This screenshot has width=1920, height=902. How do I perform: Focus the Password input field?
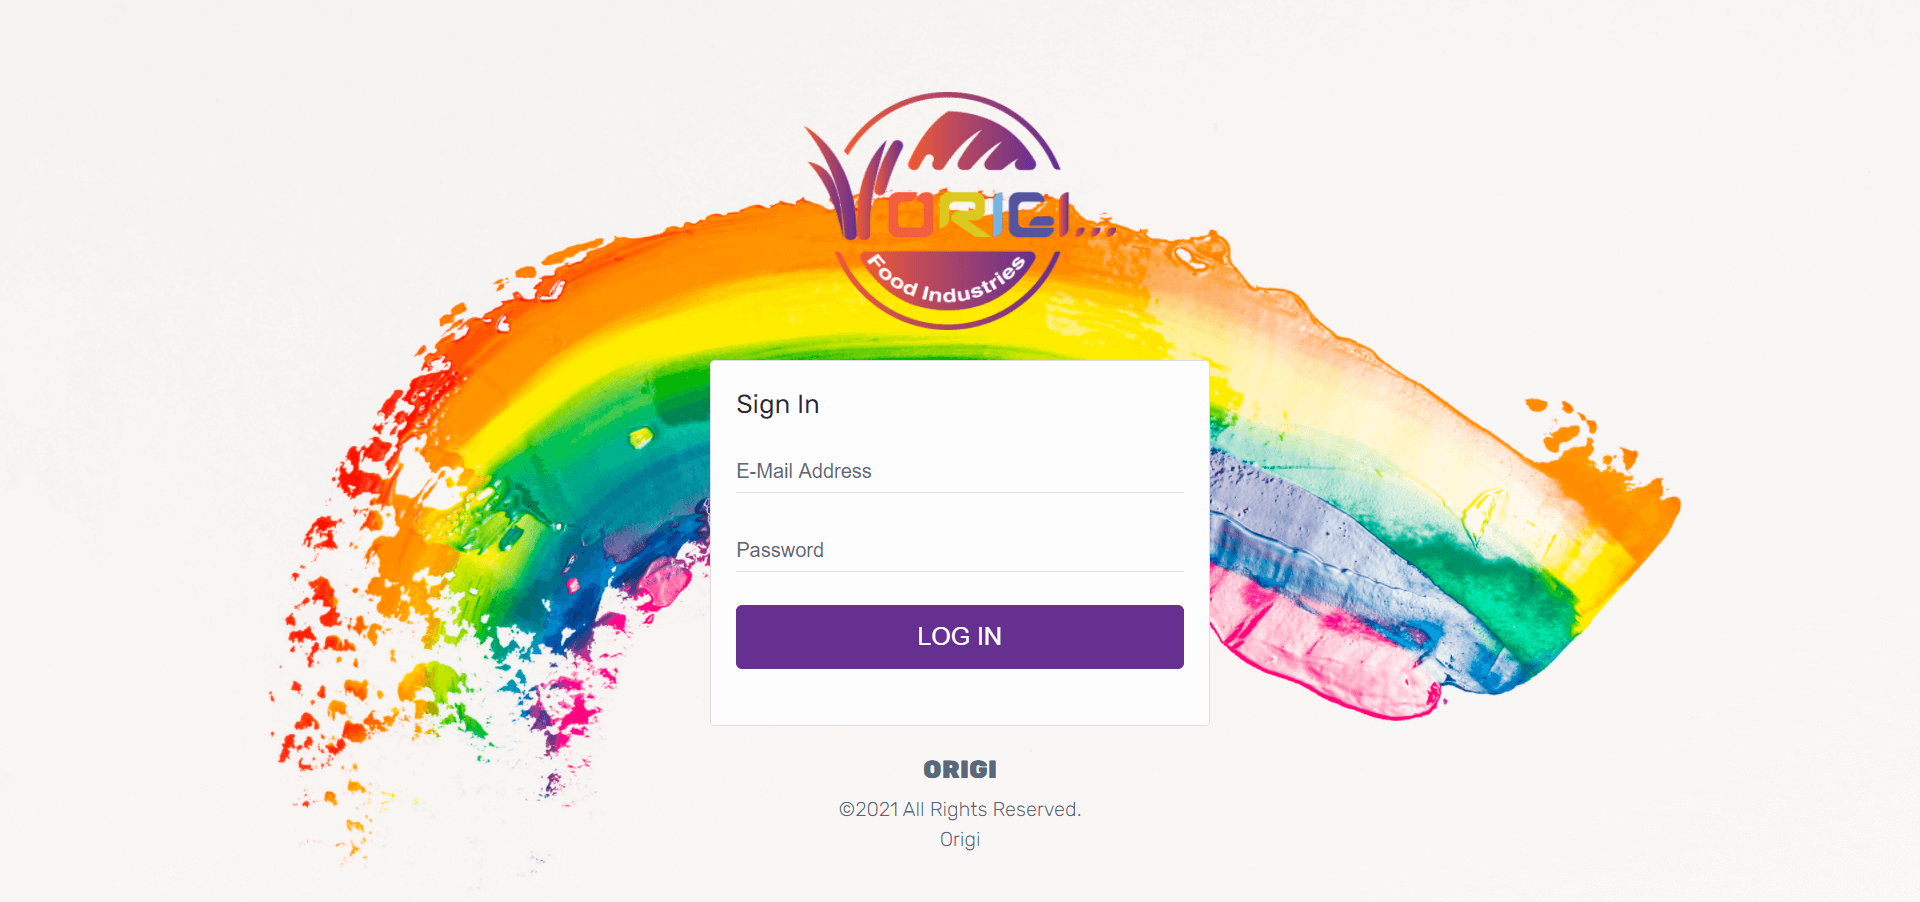[x=960, y=550]
